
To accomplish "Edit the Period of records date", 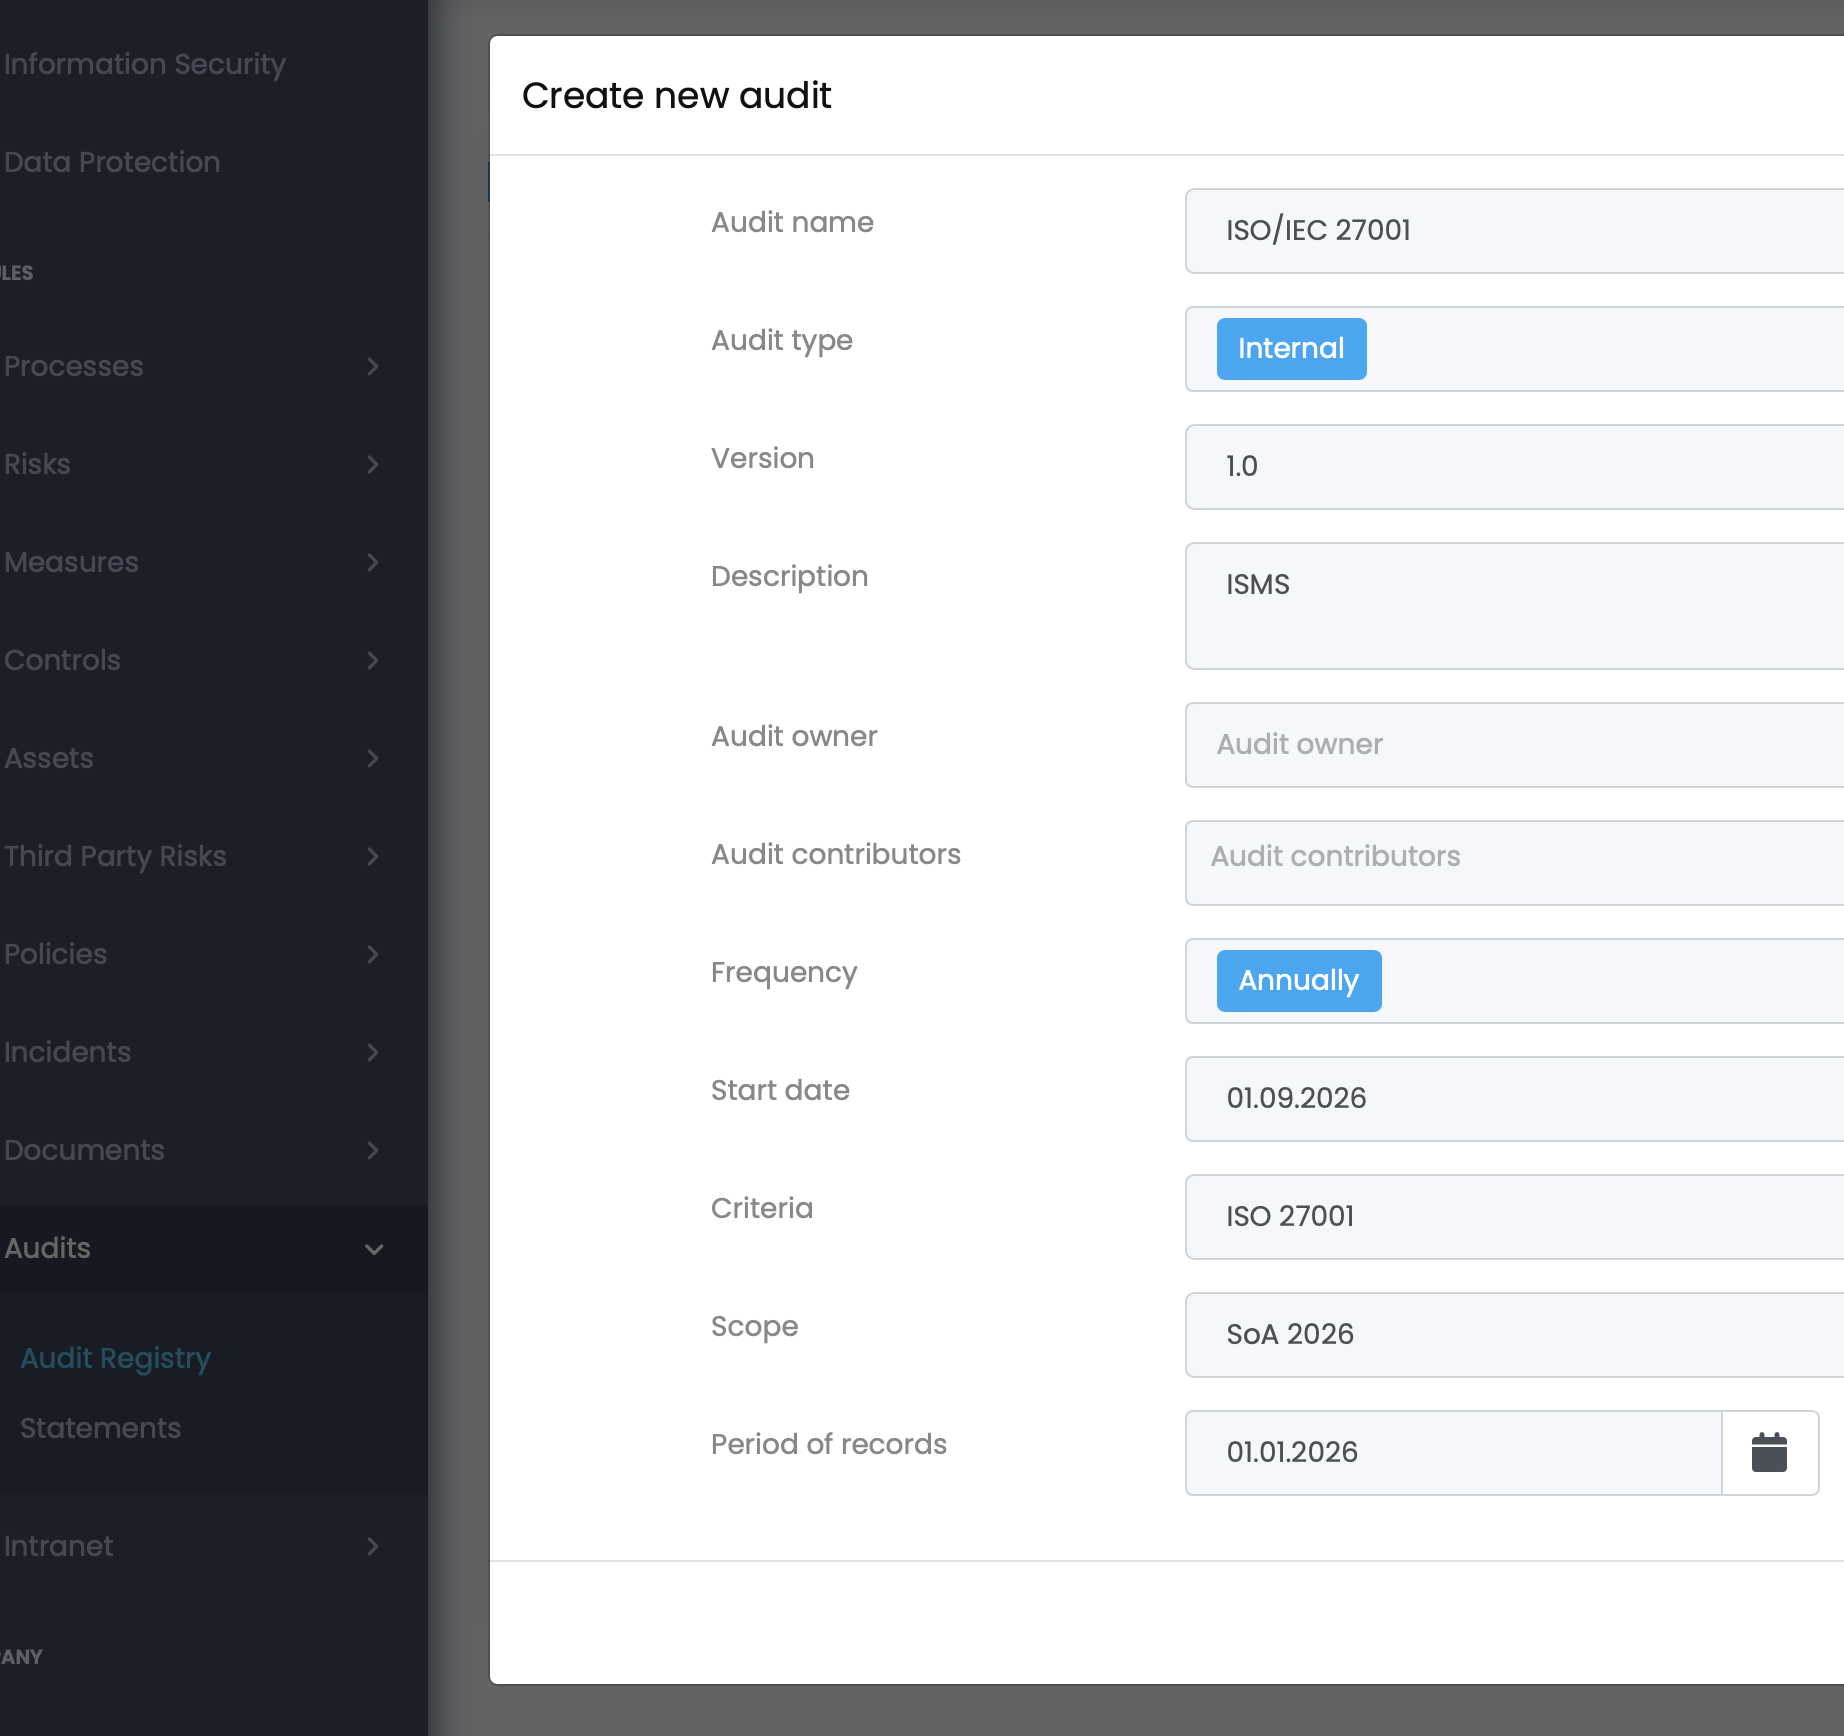I will (1454, 1453).
